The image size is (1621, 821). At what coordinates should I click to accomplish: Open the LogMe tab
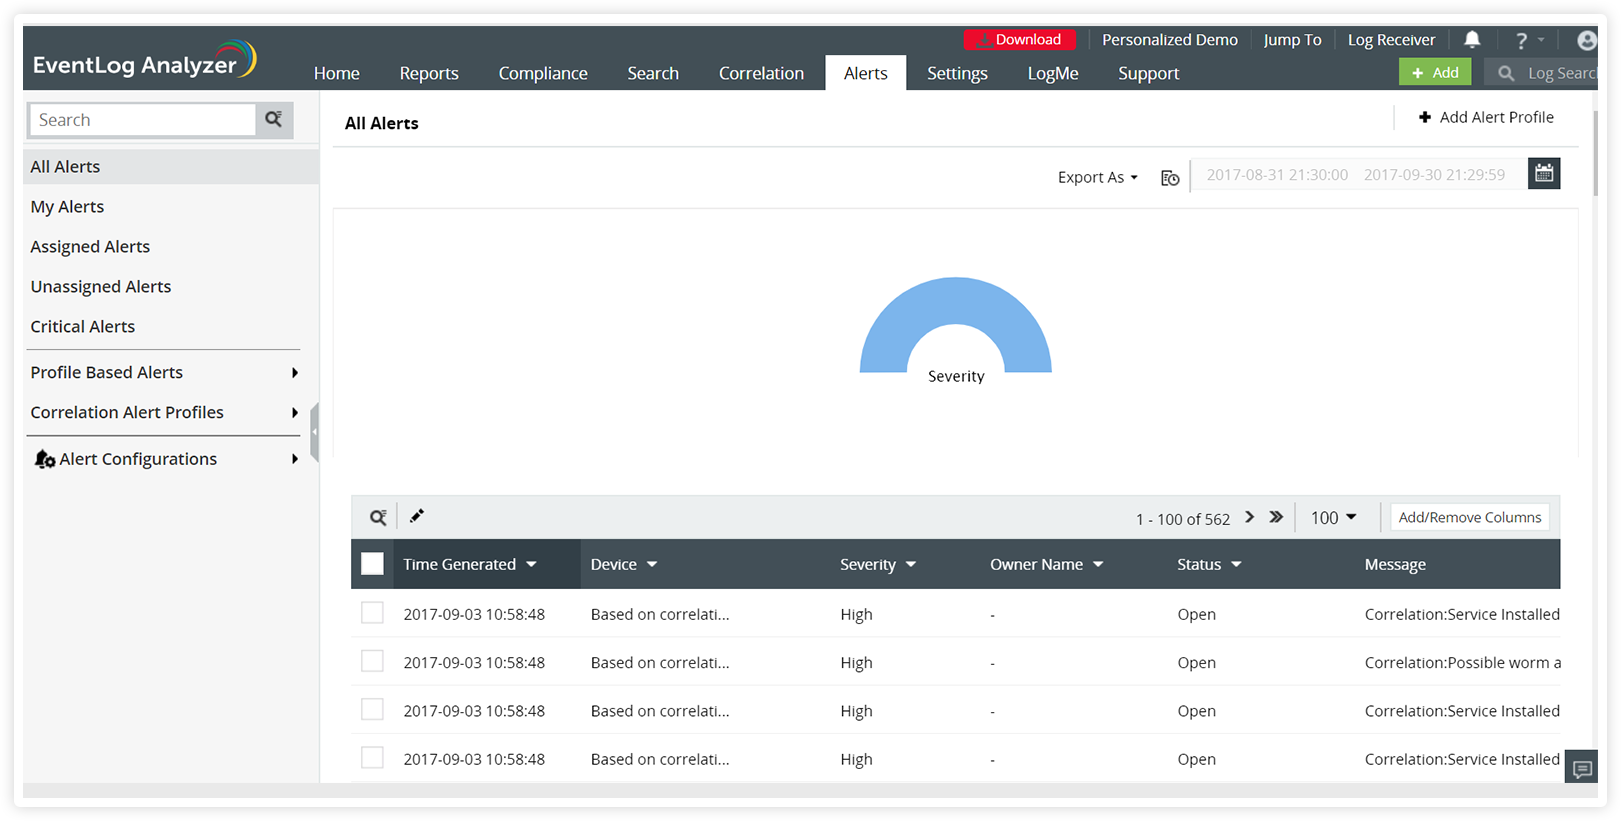[x=1053, y=73]
